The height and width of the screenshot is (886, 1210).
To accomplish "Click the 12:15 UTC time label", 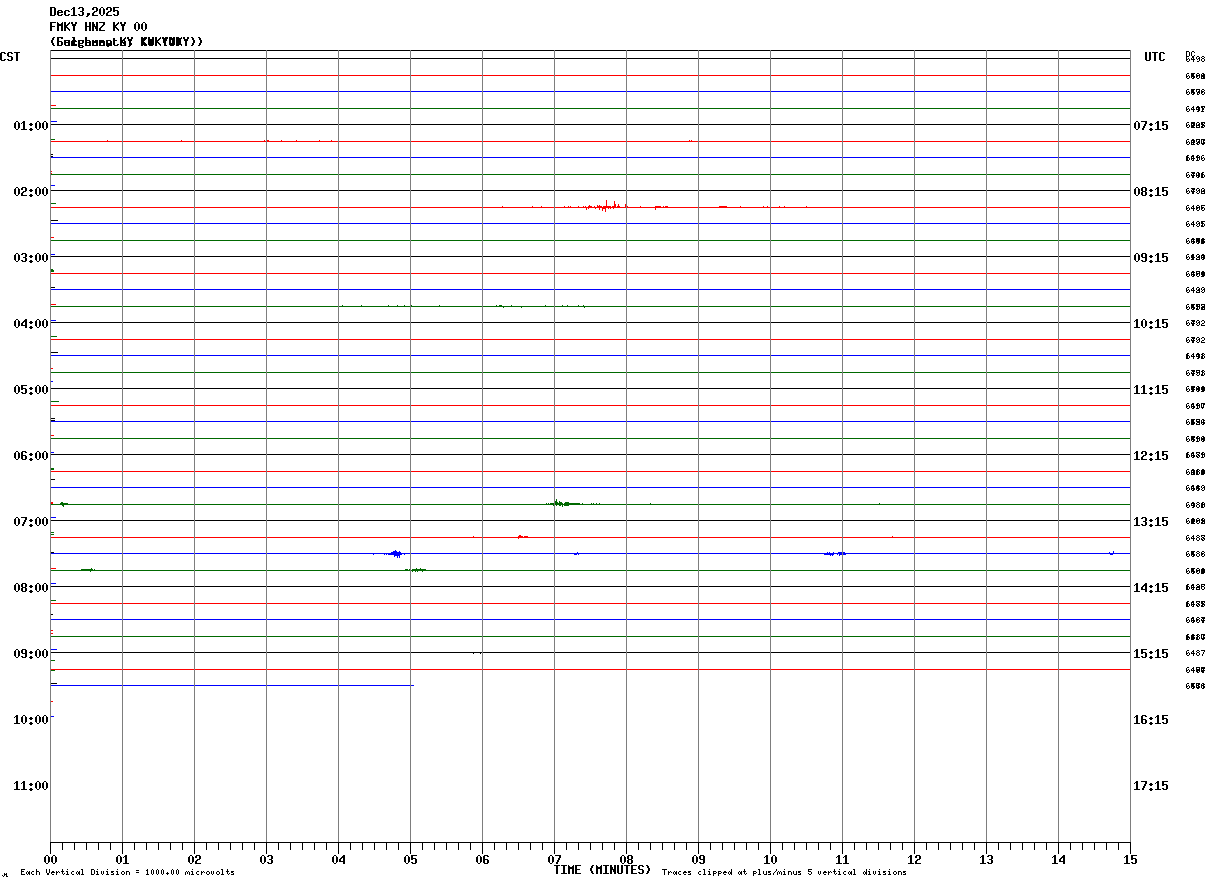I will [x=1151, y=455].
